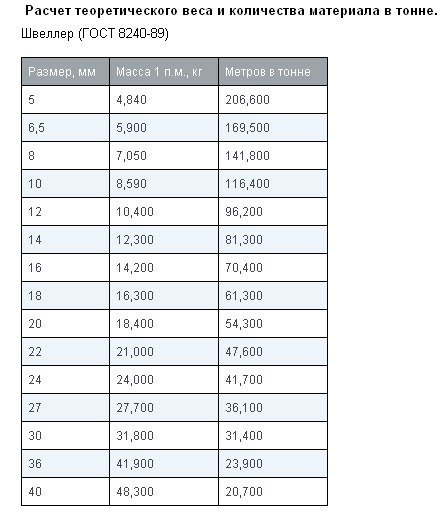Select the cell showing 81,300
This screenshot has width=448, height=518.
coord(273,240)
